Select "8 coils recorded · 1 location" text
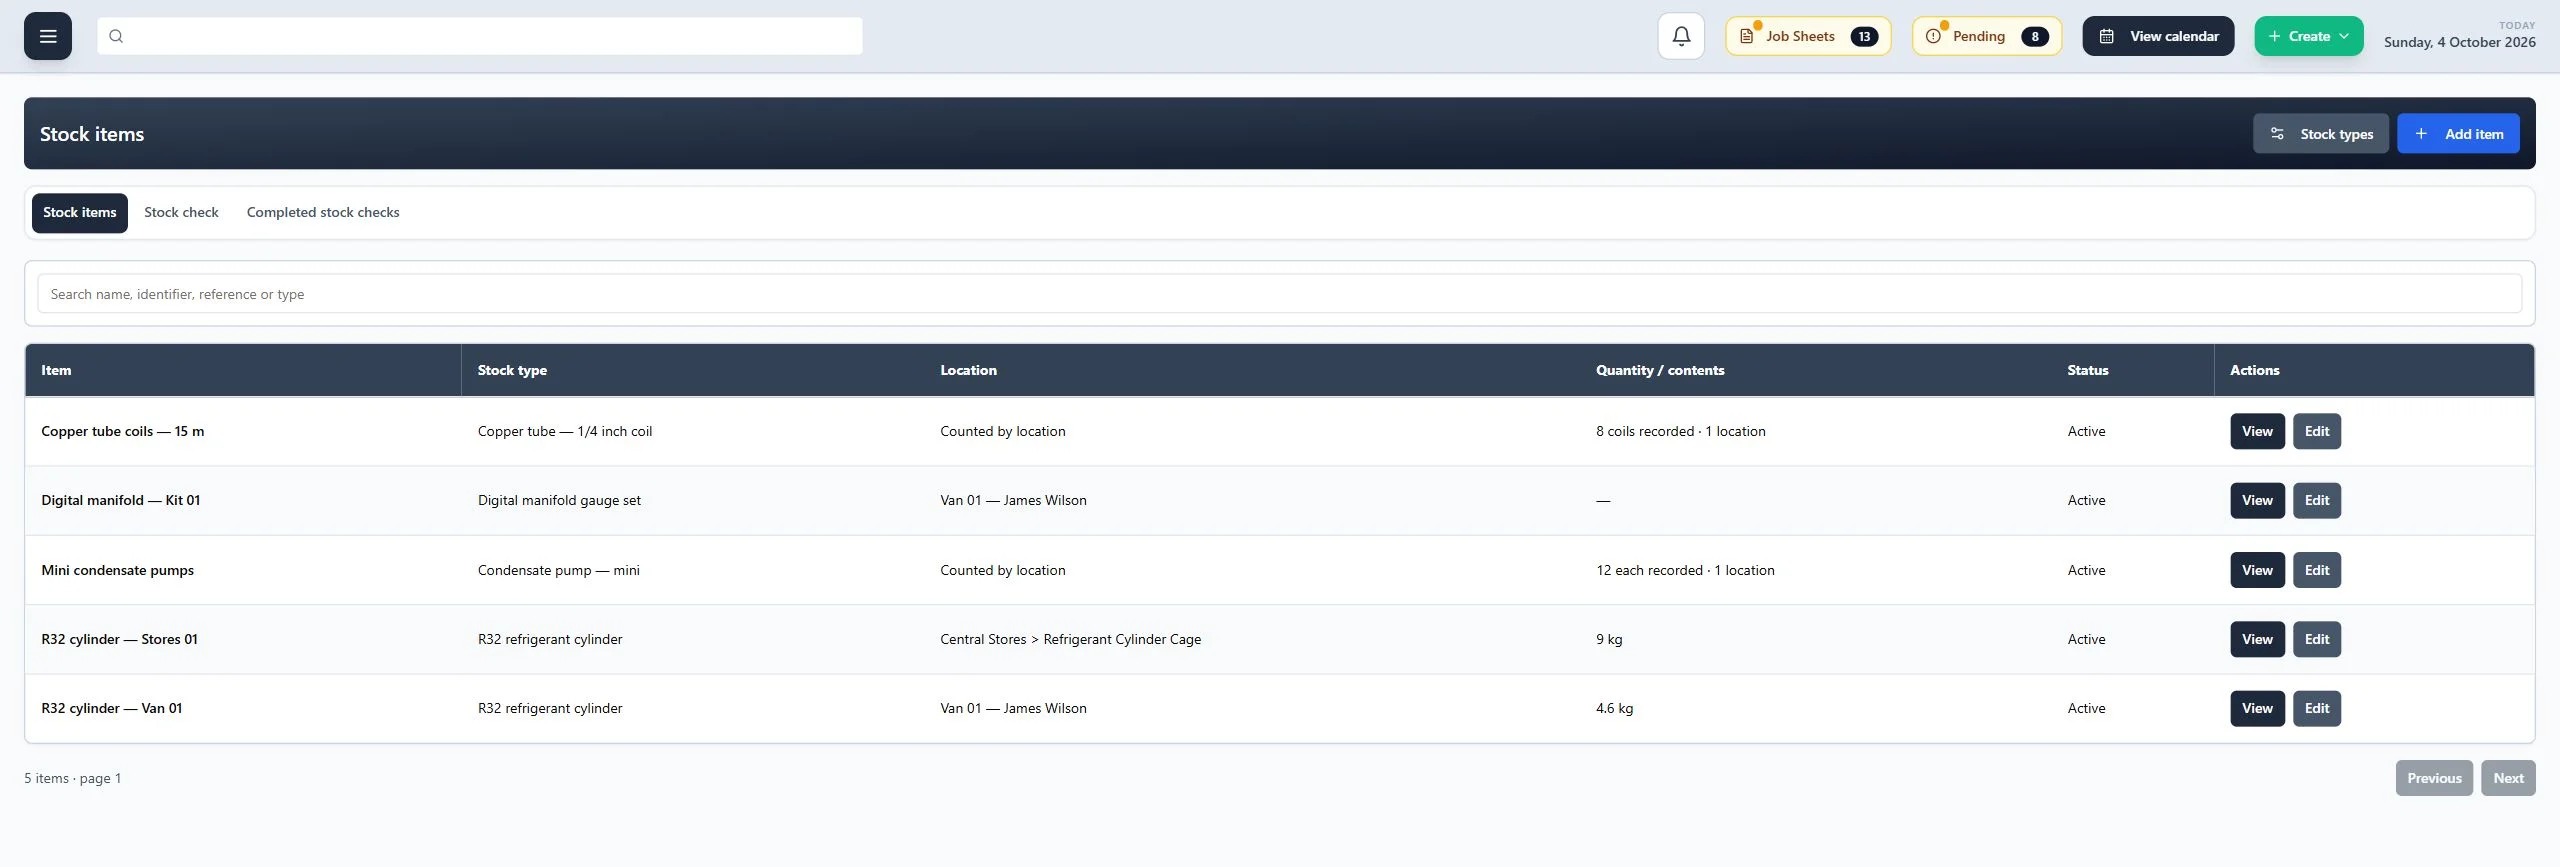The image size is (2560, 867). click(x=1680, y=432)
